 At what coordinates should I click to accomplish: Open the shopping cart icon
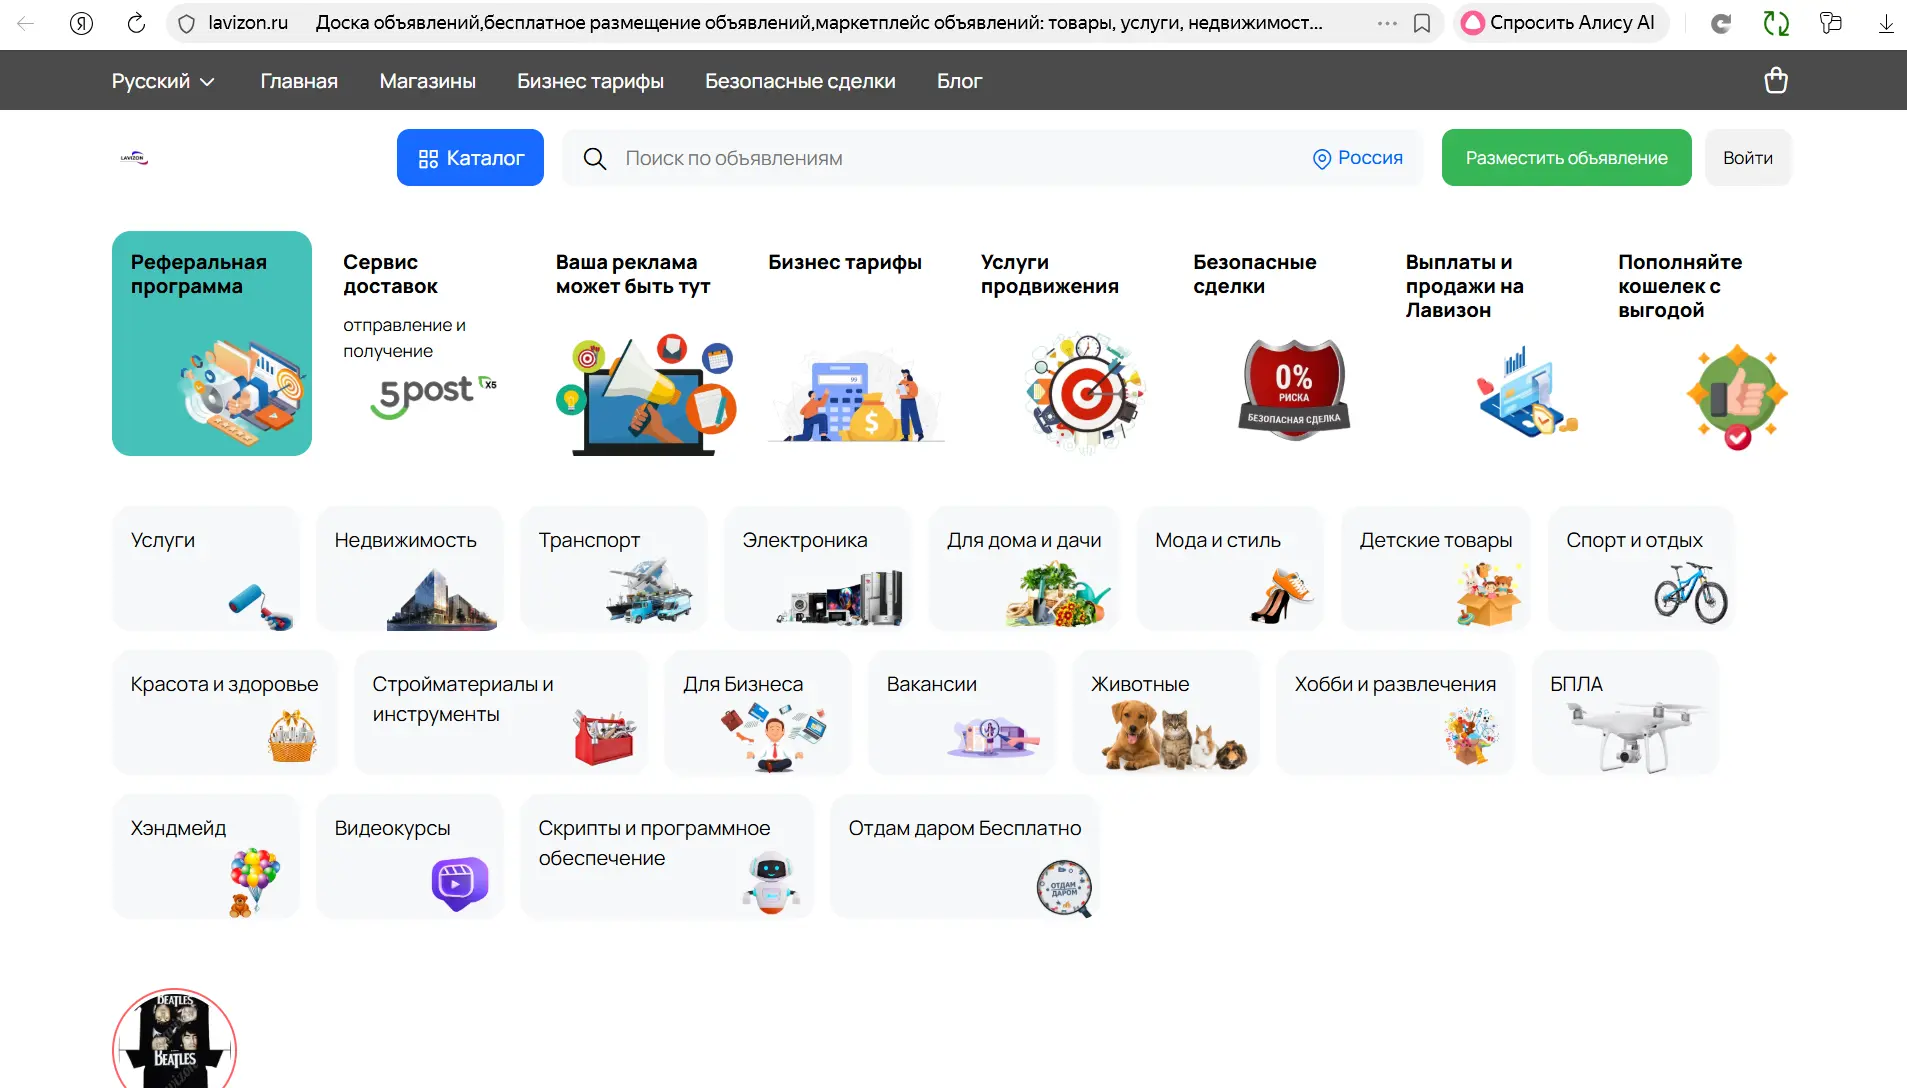pyautogui.click(x=1775, y=80)
